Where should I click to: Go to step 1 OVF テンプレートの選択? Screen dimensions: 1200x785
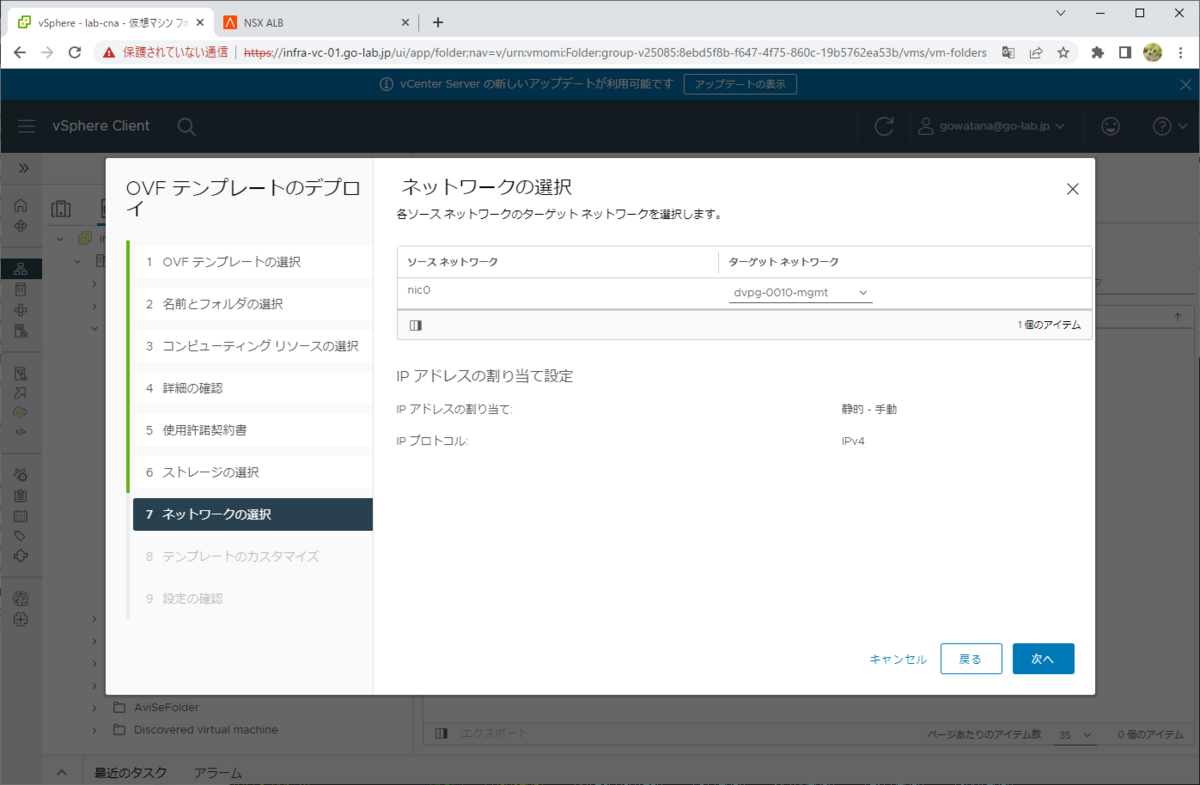(253, 262)
